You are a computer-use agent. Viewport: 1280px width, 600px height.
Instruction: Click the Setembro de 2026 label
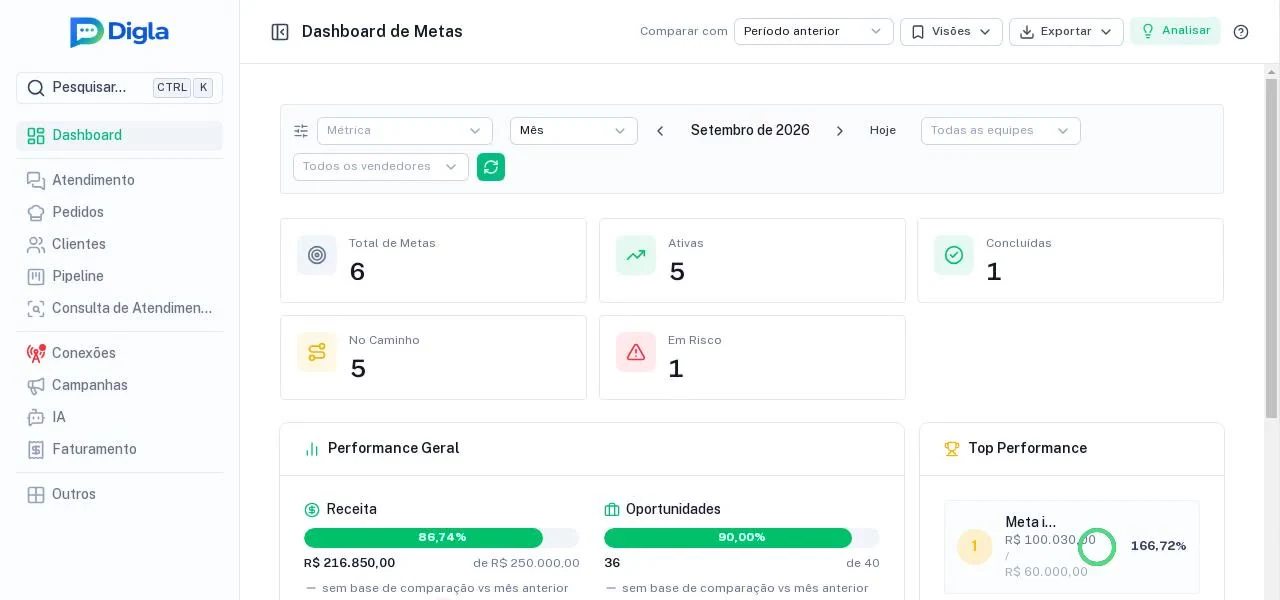click(x=750, y=131)
